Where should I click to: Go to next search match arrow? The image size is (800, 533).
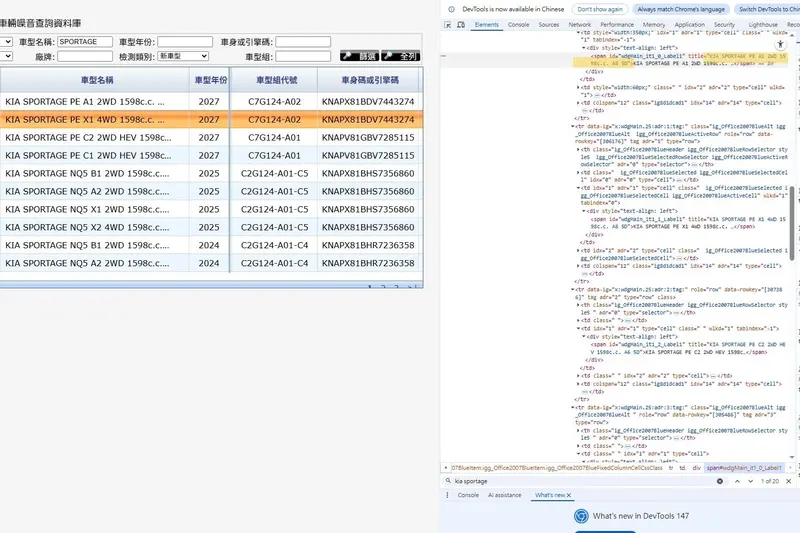[752, 481]
